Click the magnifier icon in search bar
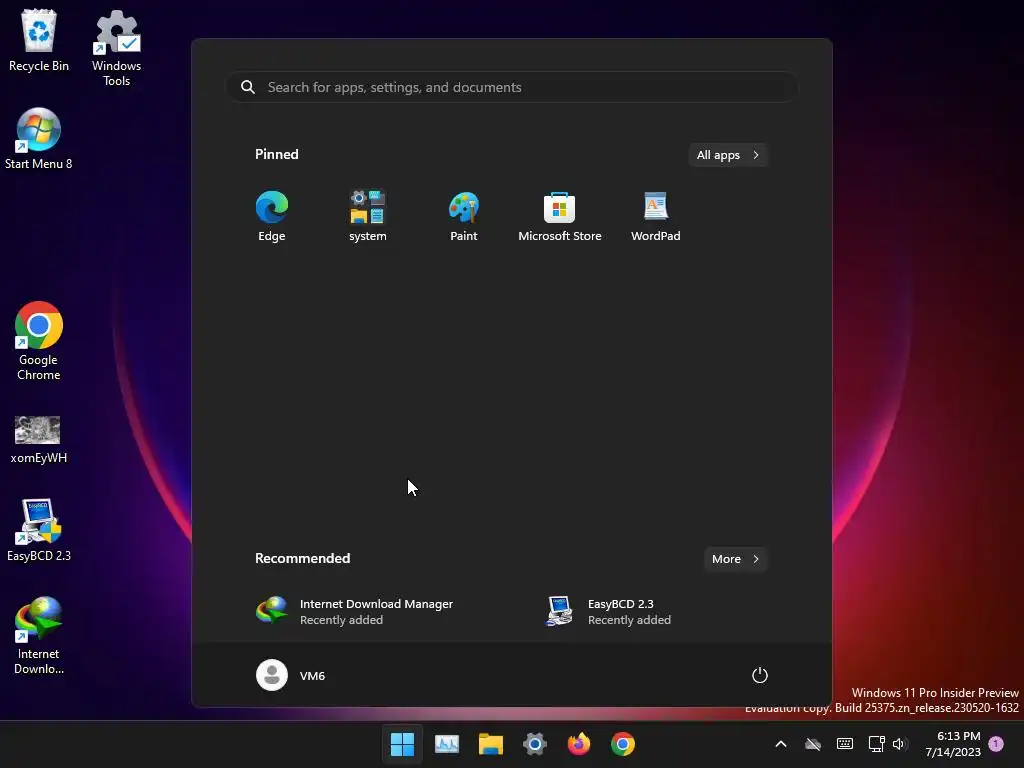Screen dimensions: 1024x768 pyautogui.click(x=248, y=88)
